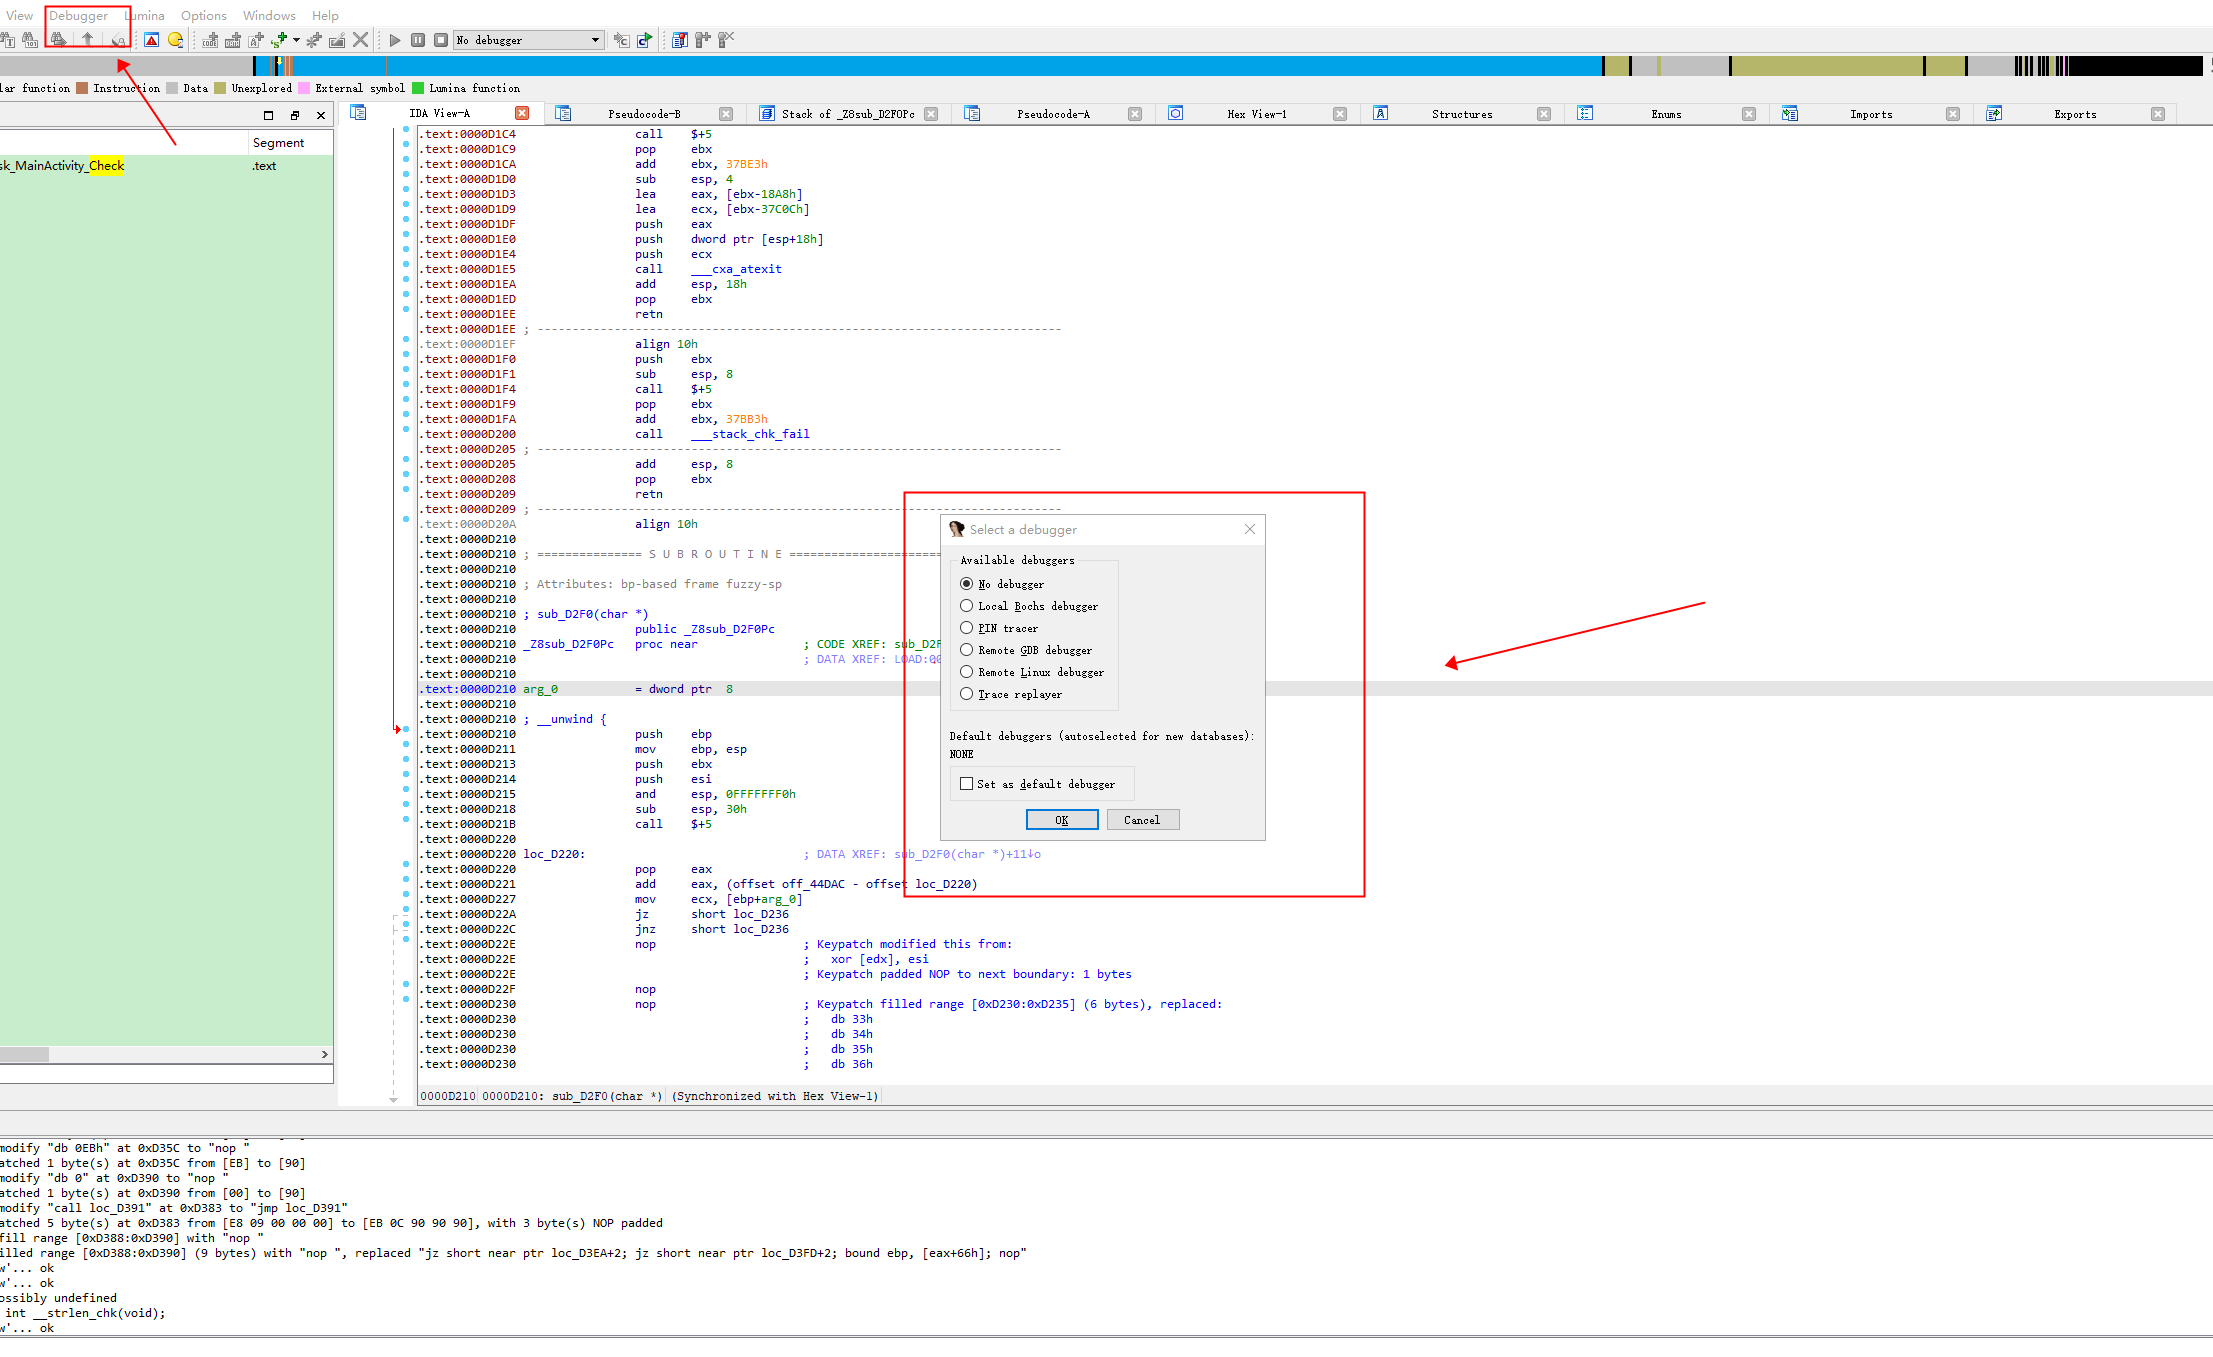
Task: Select the Remote GDB debugger radio button
Action: pos(967,650)
